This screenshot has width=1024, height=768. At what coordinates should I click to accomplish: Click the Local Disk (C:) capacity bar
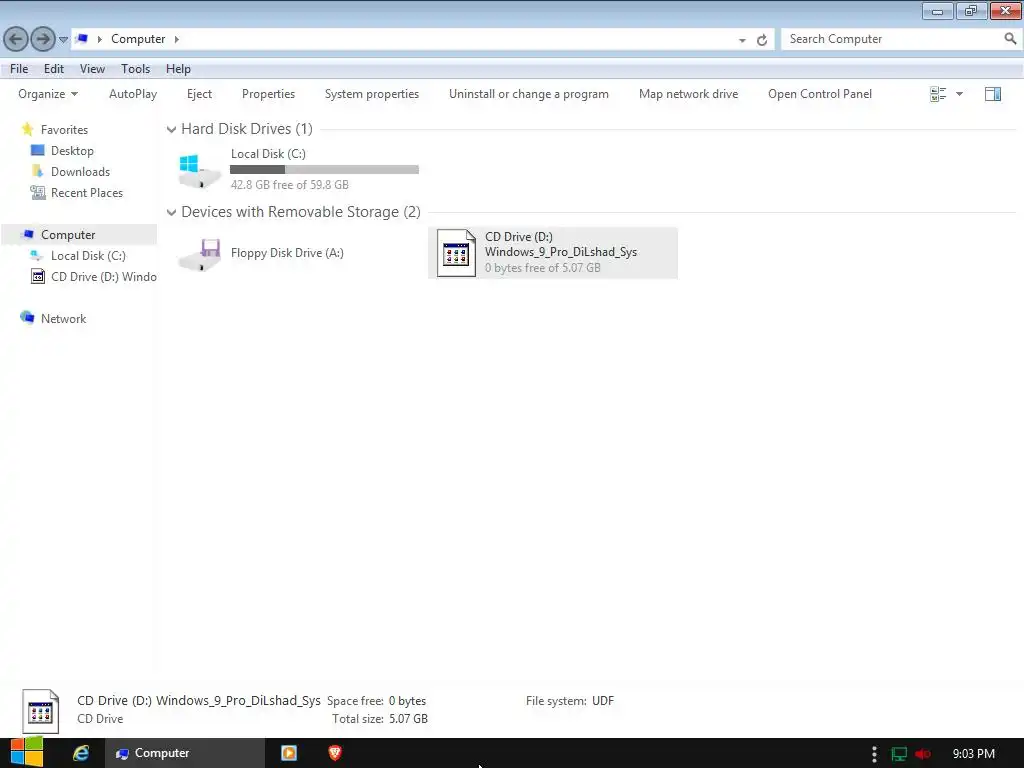click(x=324, y=170)
